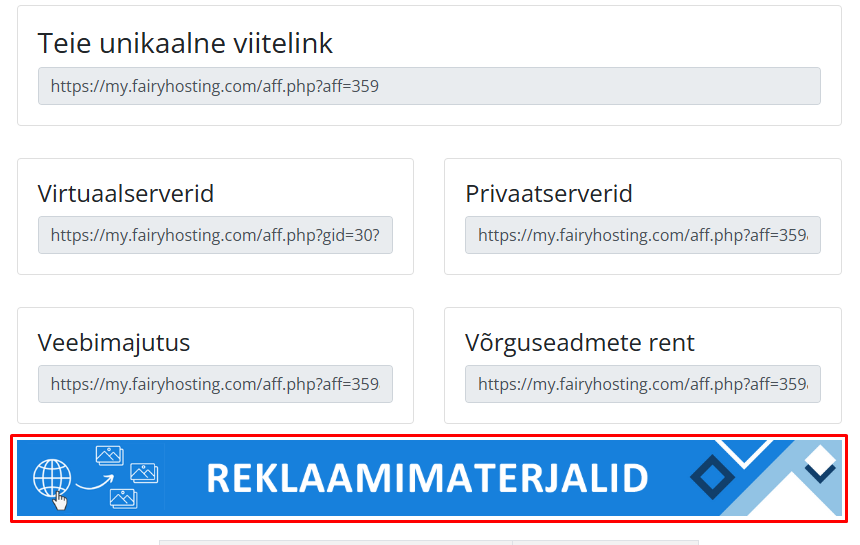Click the 'Teie unikaalne viitelink' heading
The image size is (860, 545).
click(185, 43)
